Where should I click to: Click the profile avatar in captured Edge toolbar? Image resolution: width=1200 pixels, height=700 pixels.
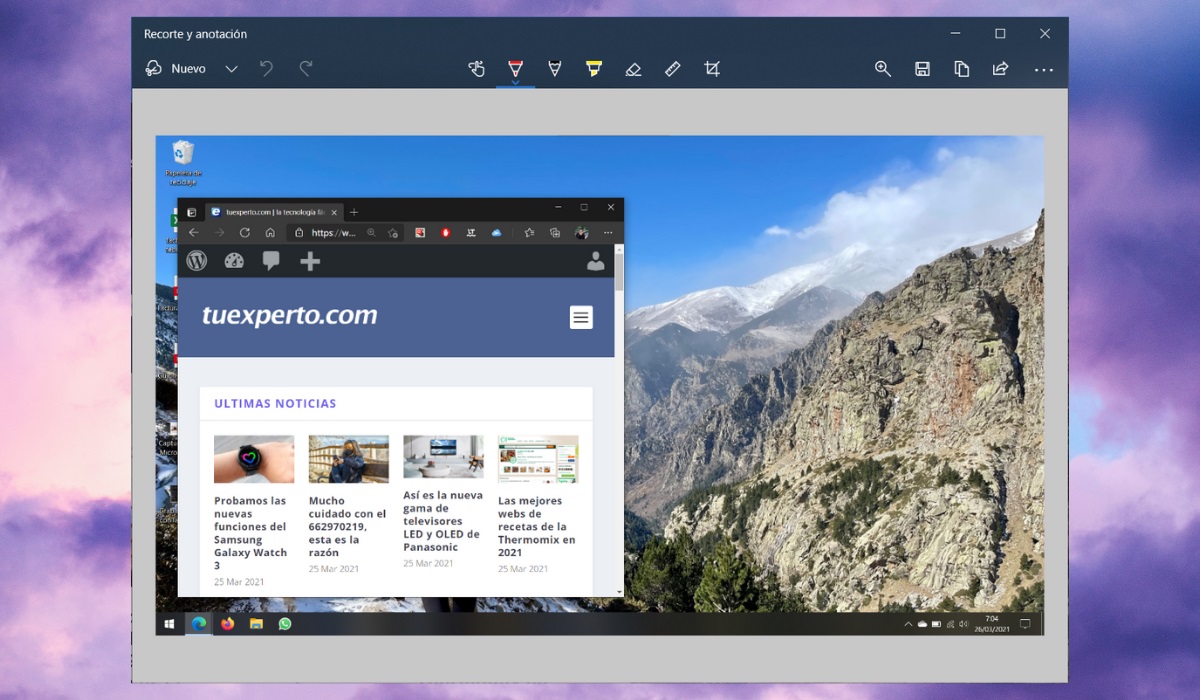581,233
